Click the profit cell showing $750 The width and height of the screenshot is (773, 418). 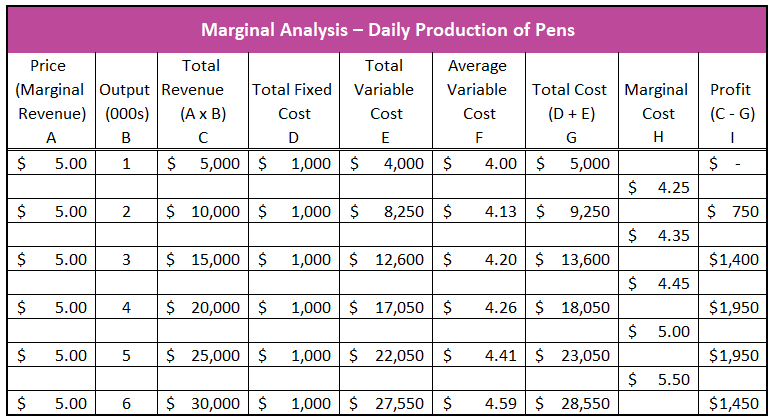tap(732, 211)
